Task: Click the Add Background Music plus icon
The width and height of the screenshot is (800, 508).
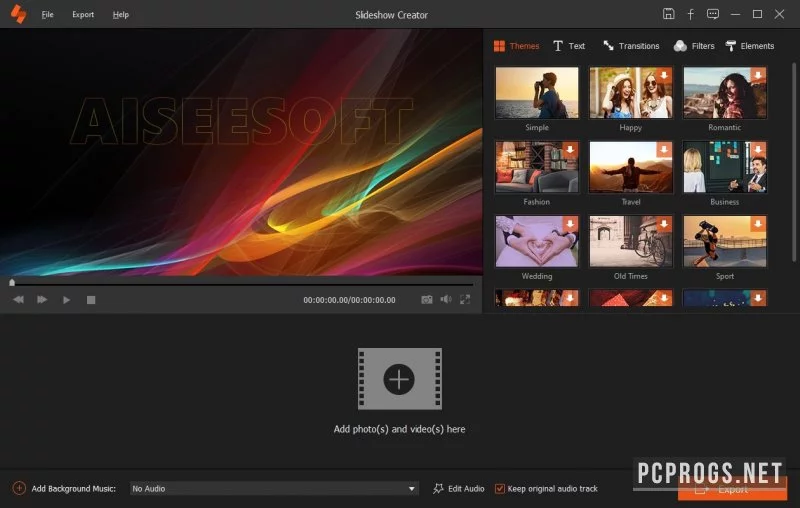Action: (x=19, y=488)
